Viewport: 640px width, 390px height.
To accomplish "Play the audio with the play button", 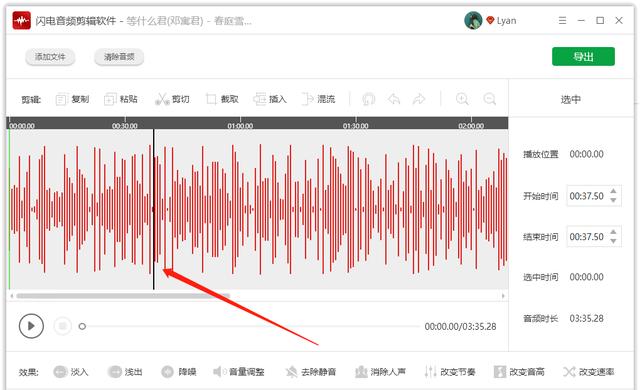I will click(31, 326).
